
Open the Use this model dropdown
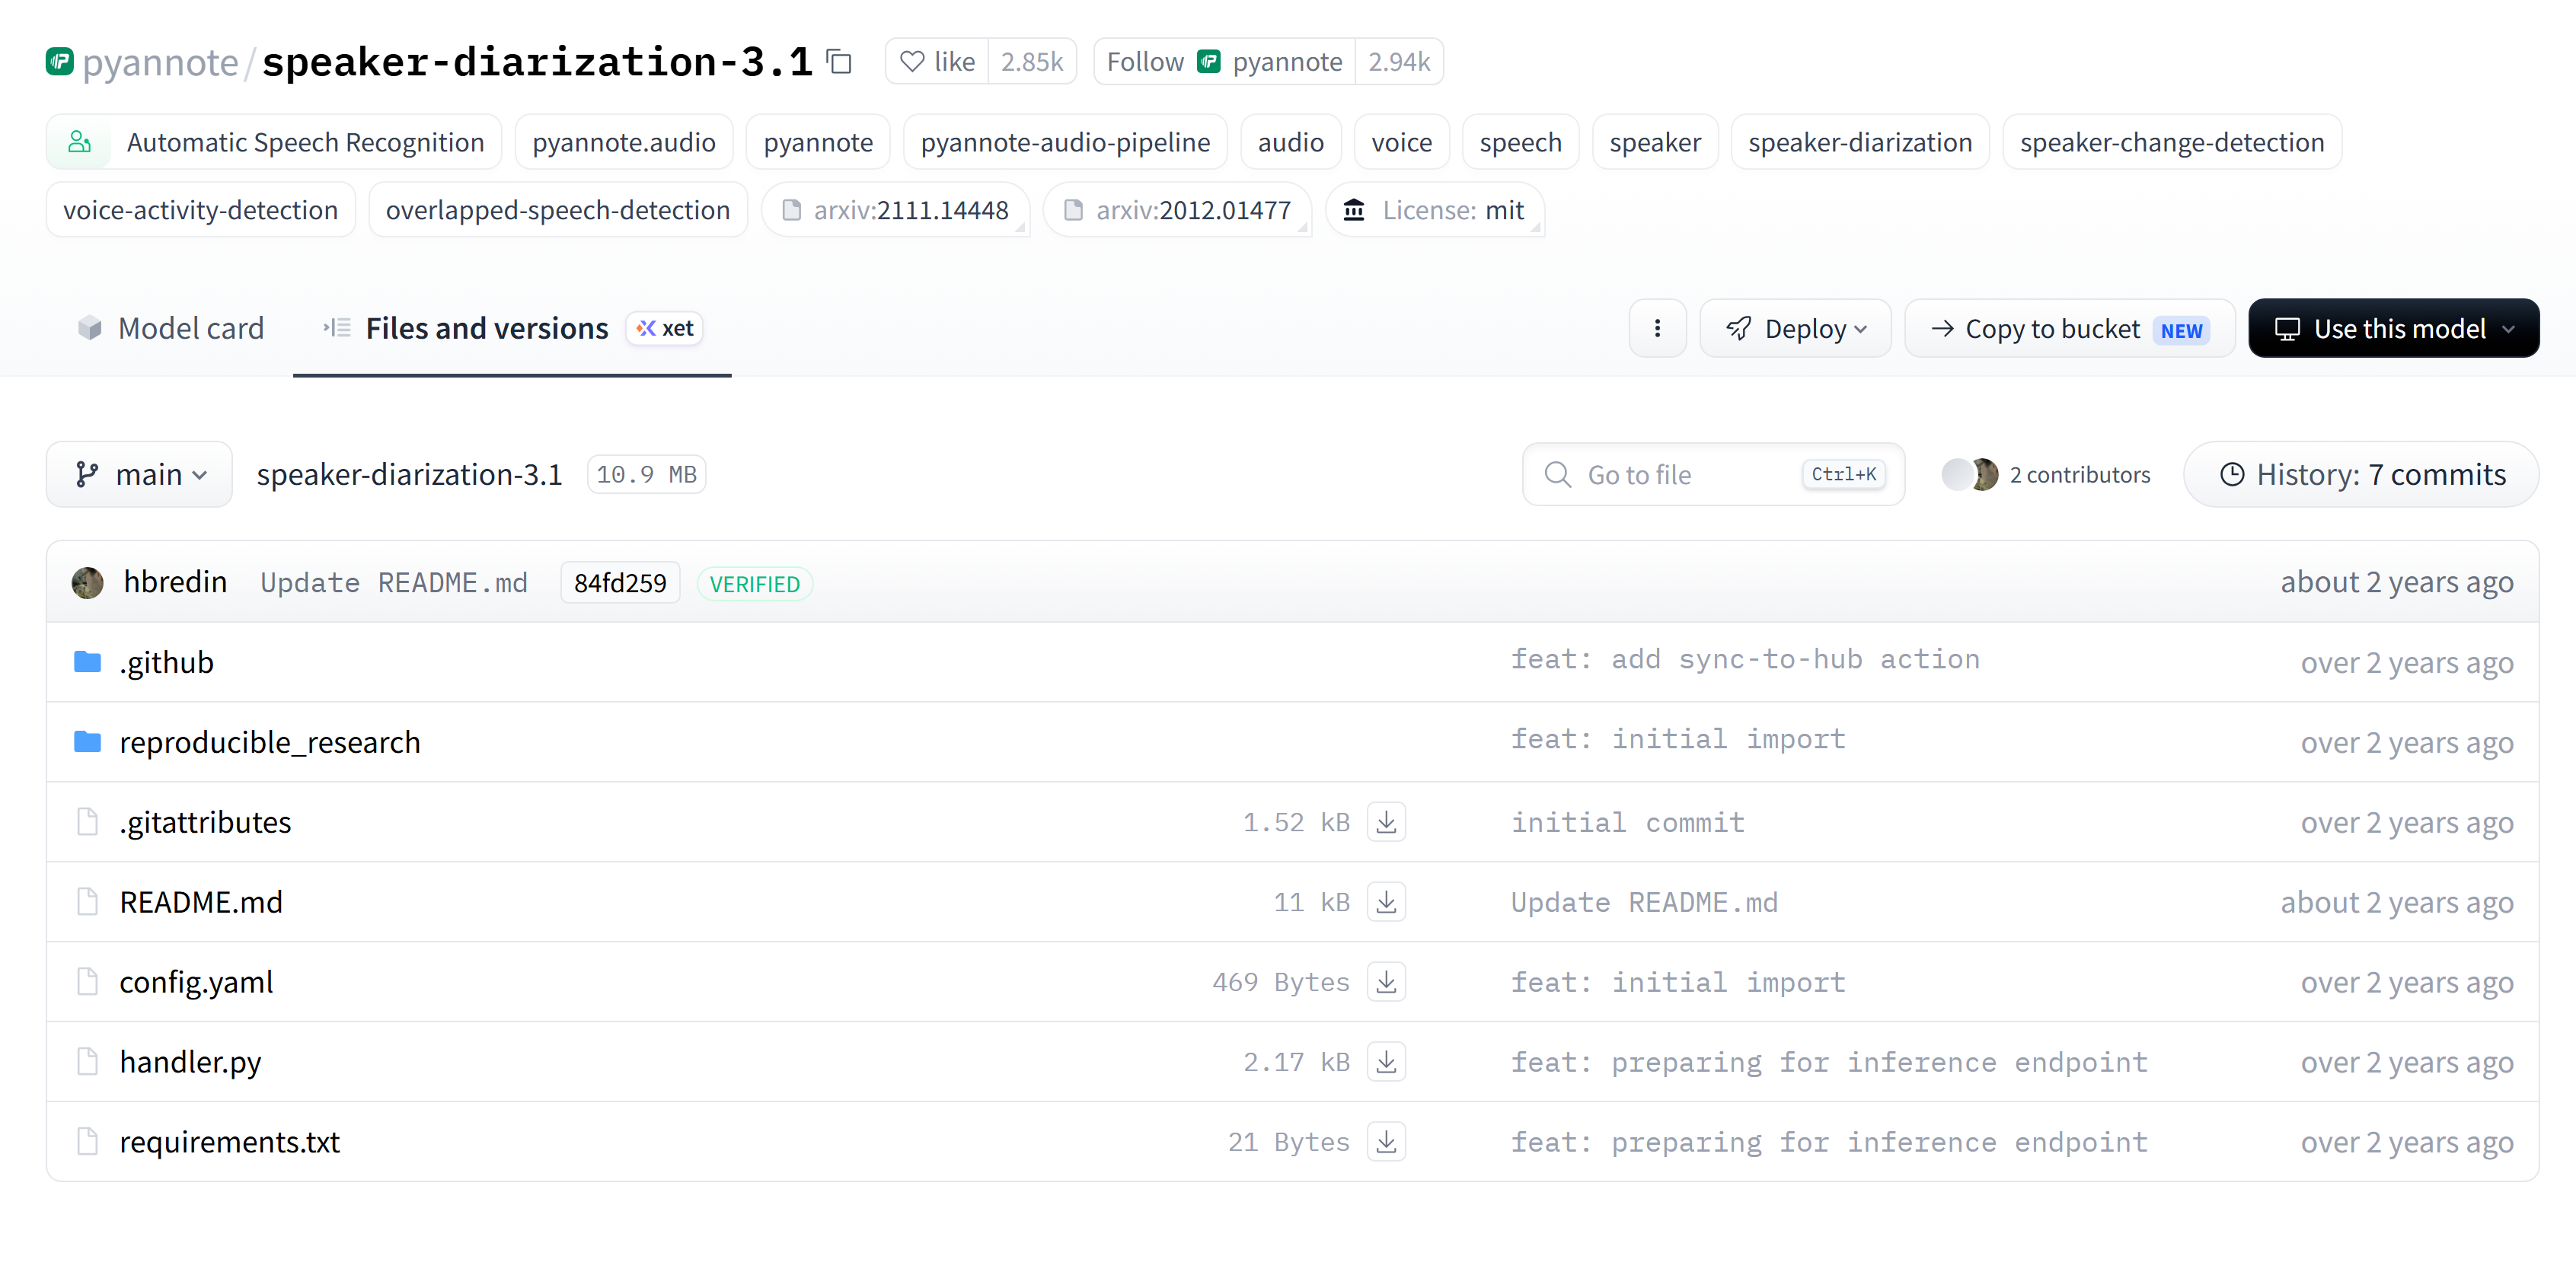[2393, 328]
